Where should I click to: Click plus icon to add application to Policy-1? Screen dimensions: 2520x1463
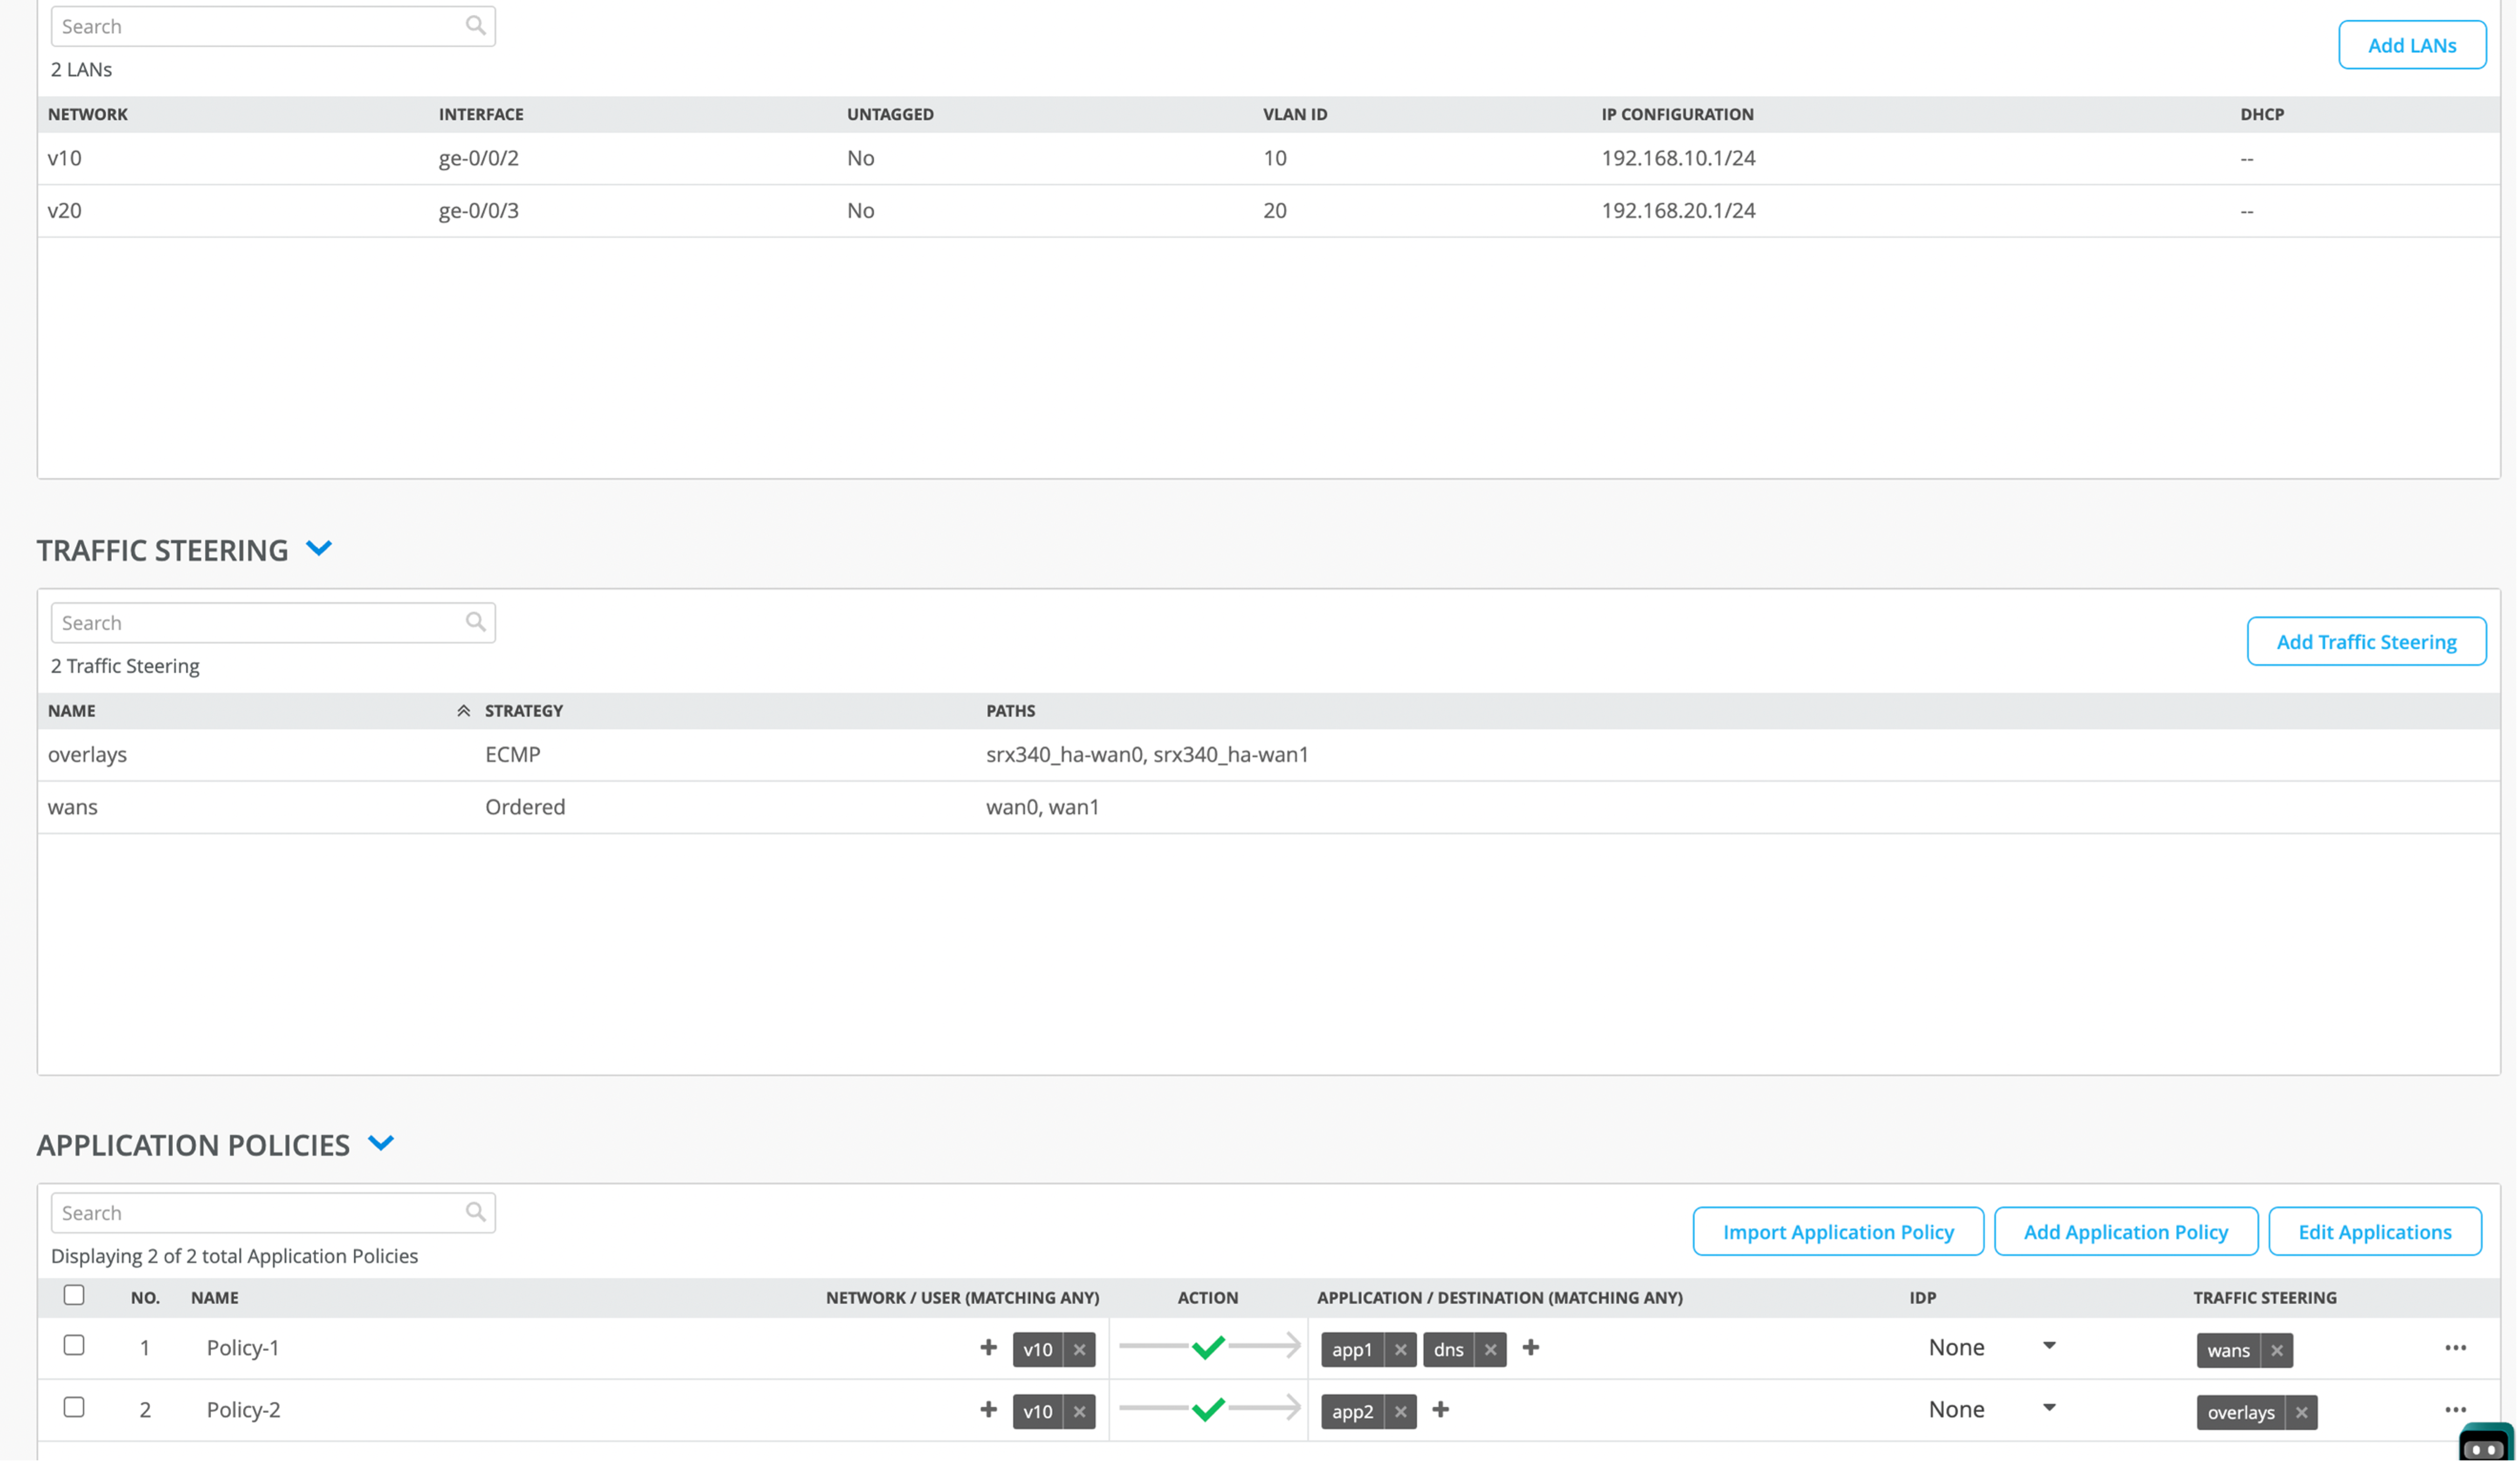click(x=1530, y=1348)
